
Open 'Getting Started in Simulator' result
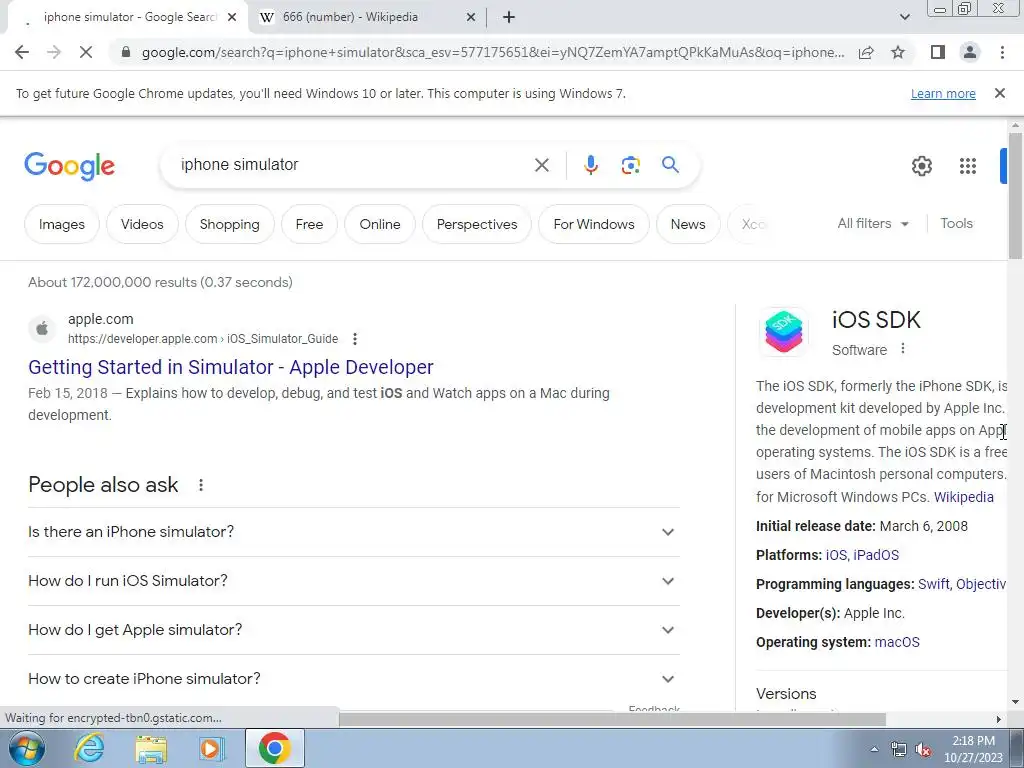231,367
